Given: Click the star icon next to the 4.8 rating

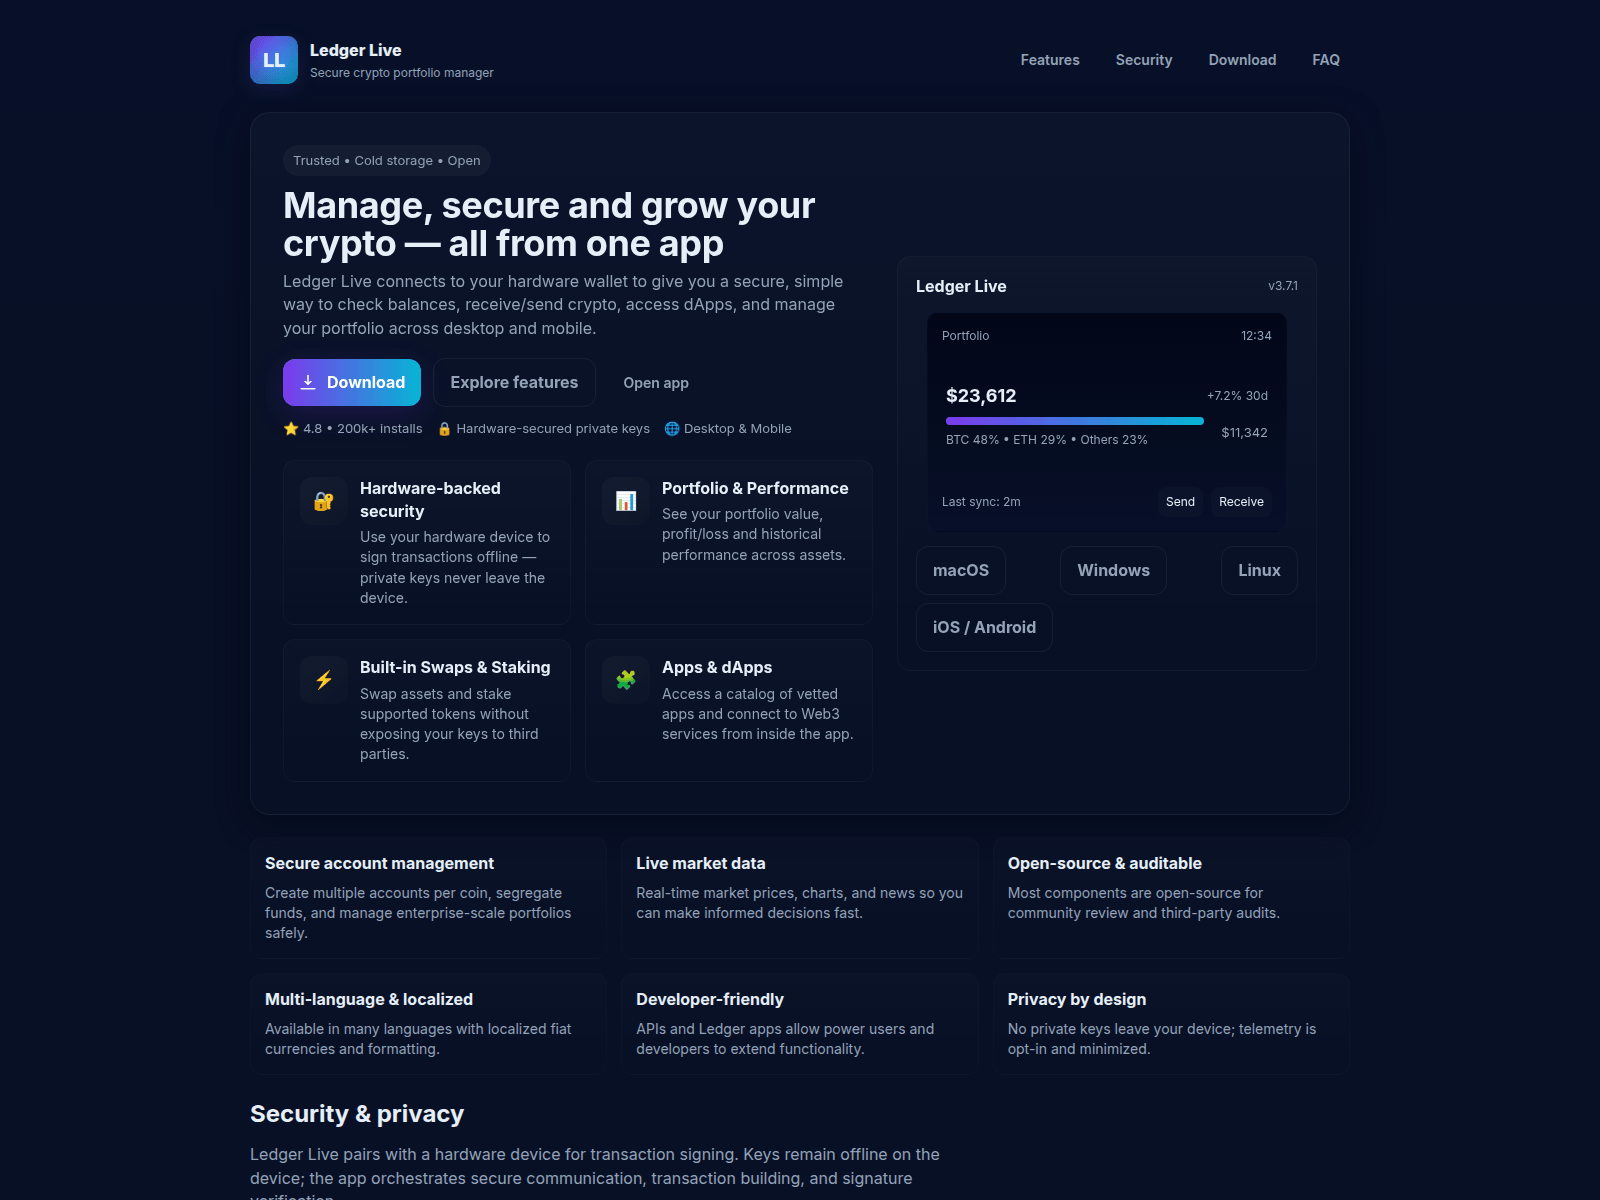Looking at the screenshot, I should click(290, 428).
